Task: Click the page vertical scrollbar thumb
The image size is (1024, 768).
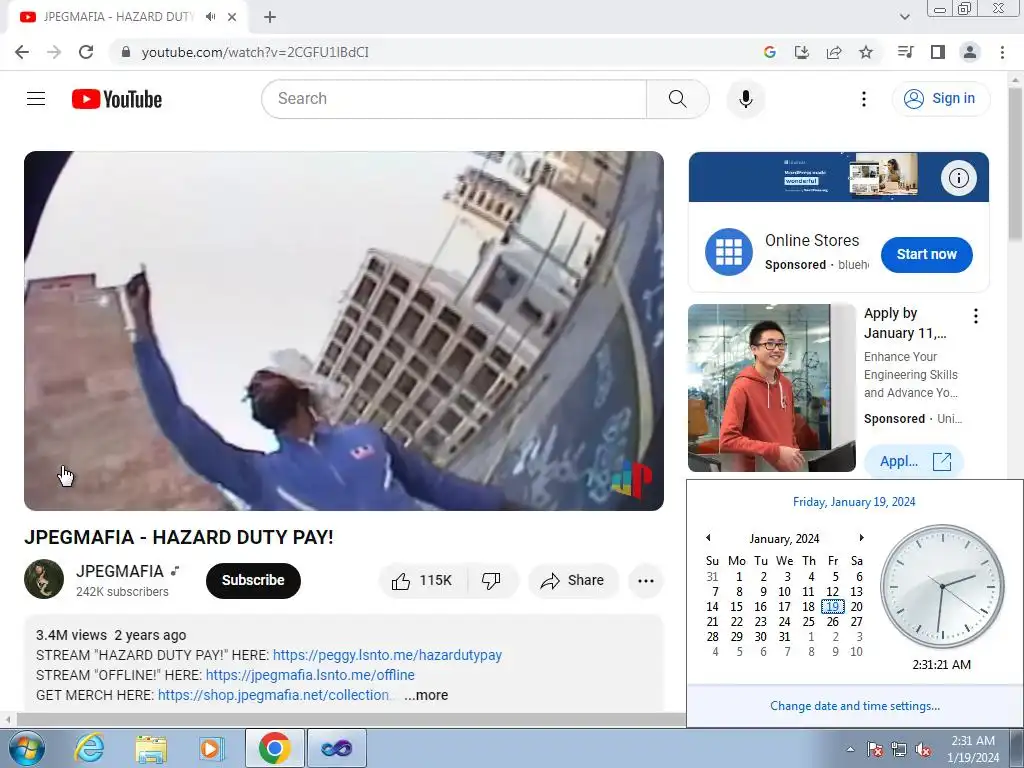Action: 1016,163
